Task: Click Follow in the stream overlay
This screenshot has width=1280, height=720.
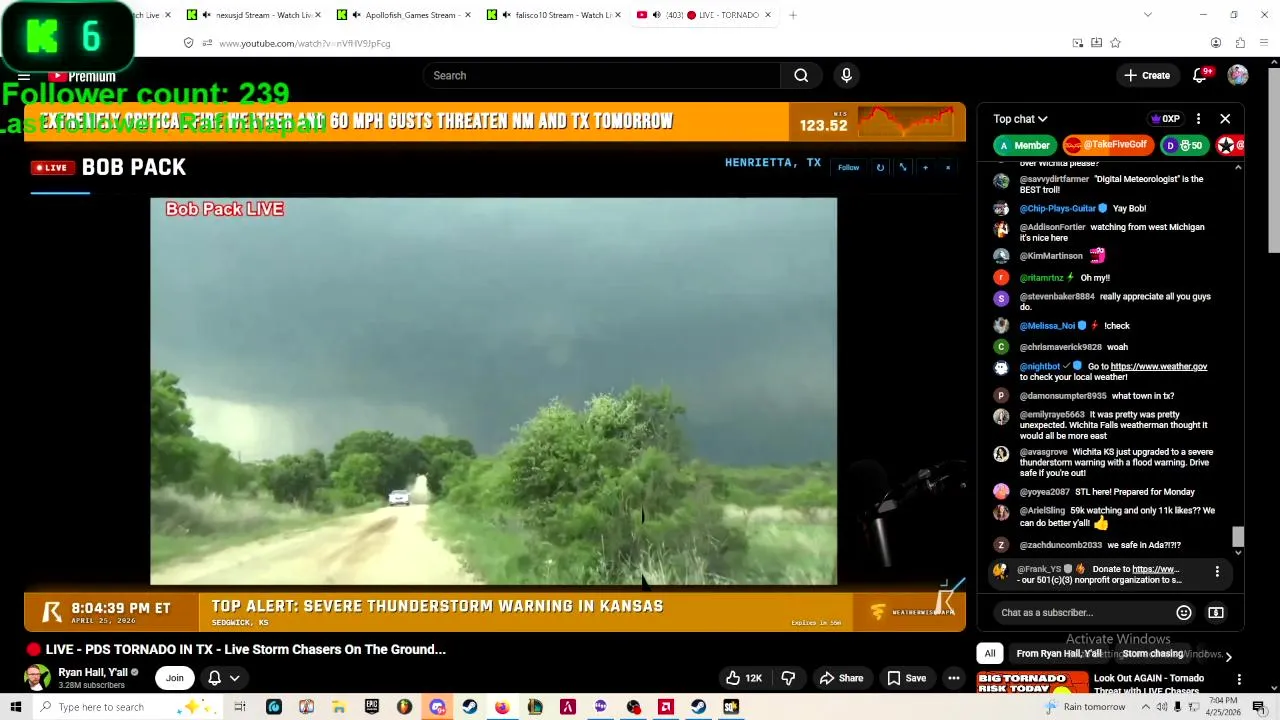Action: (848, 167)
